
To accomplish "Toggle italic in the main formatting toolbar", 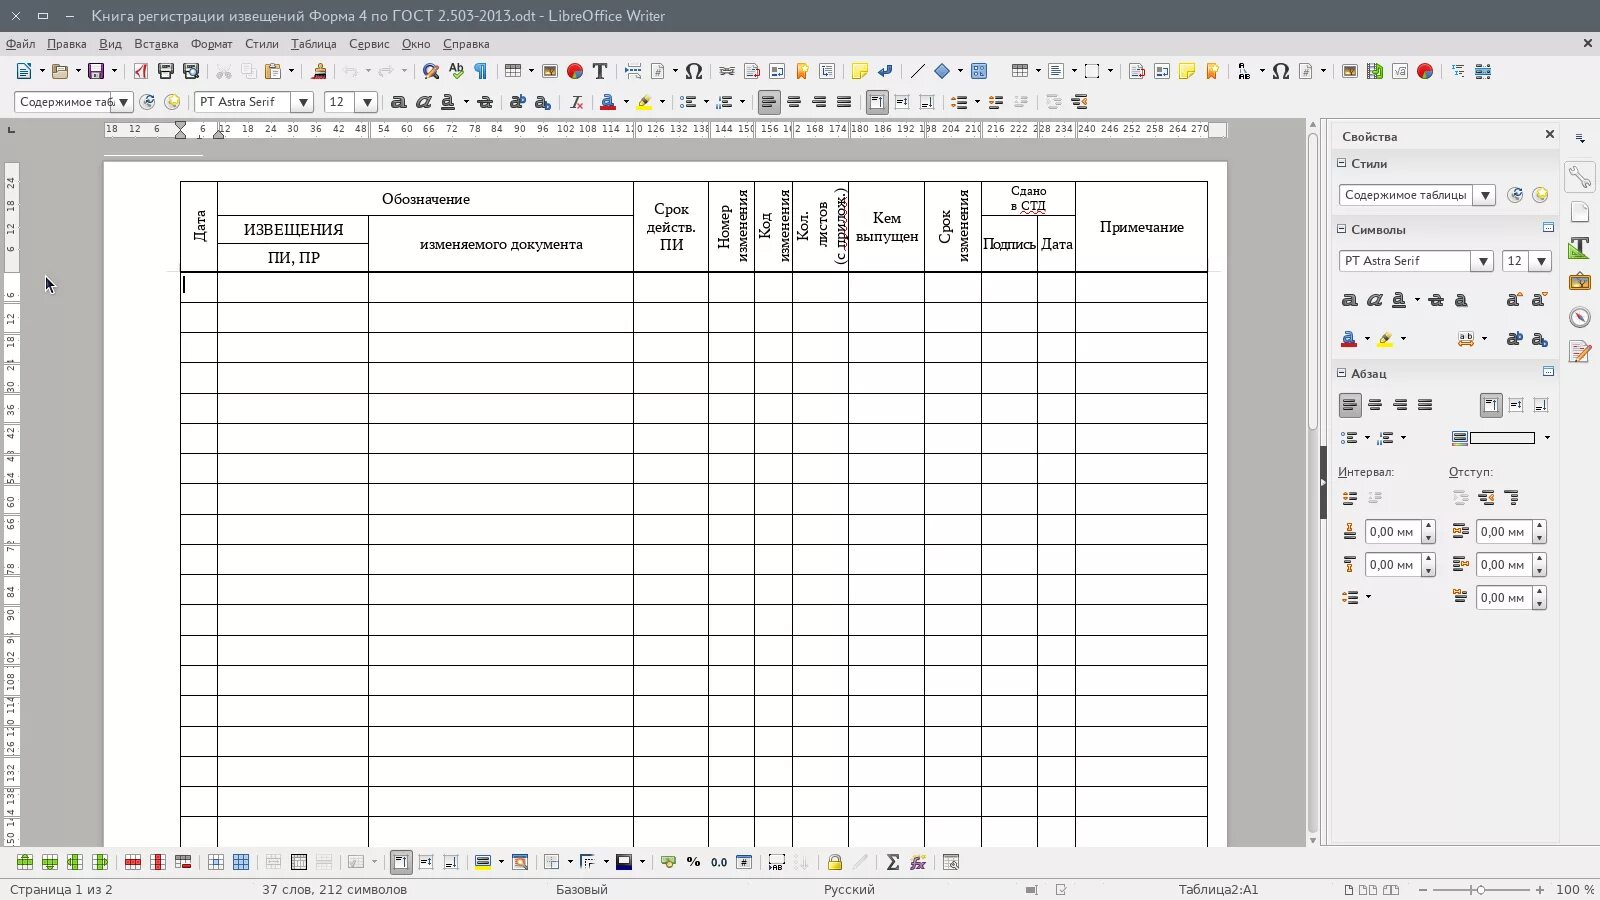I will 423,102.
